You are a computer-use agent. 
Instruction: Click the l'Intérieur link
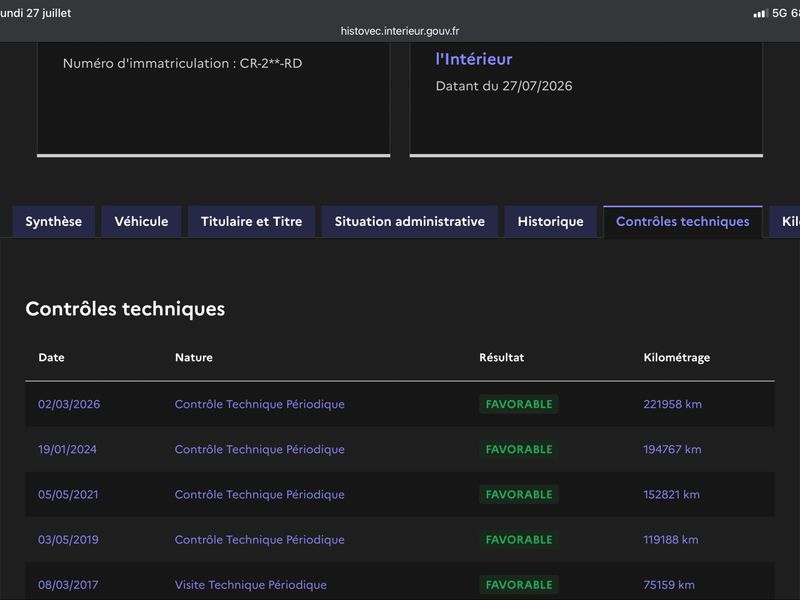(x=473, y=59)
